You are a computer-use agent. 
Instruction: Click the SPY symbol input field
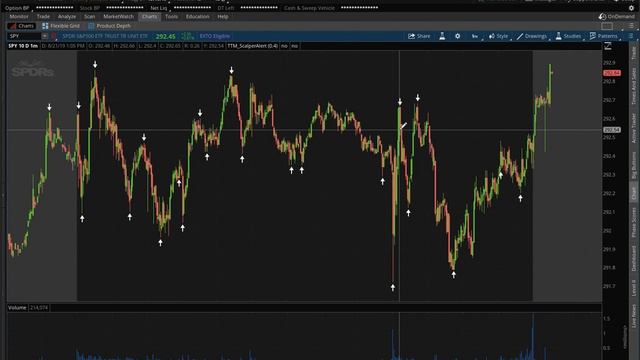24,36
